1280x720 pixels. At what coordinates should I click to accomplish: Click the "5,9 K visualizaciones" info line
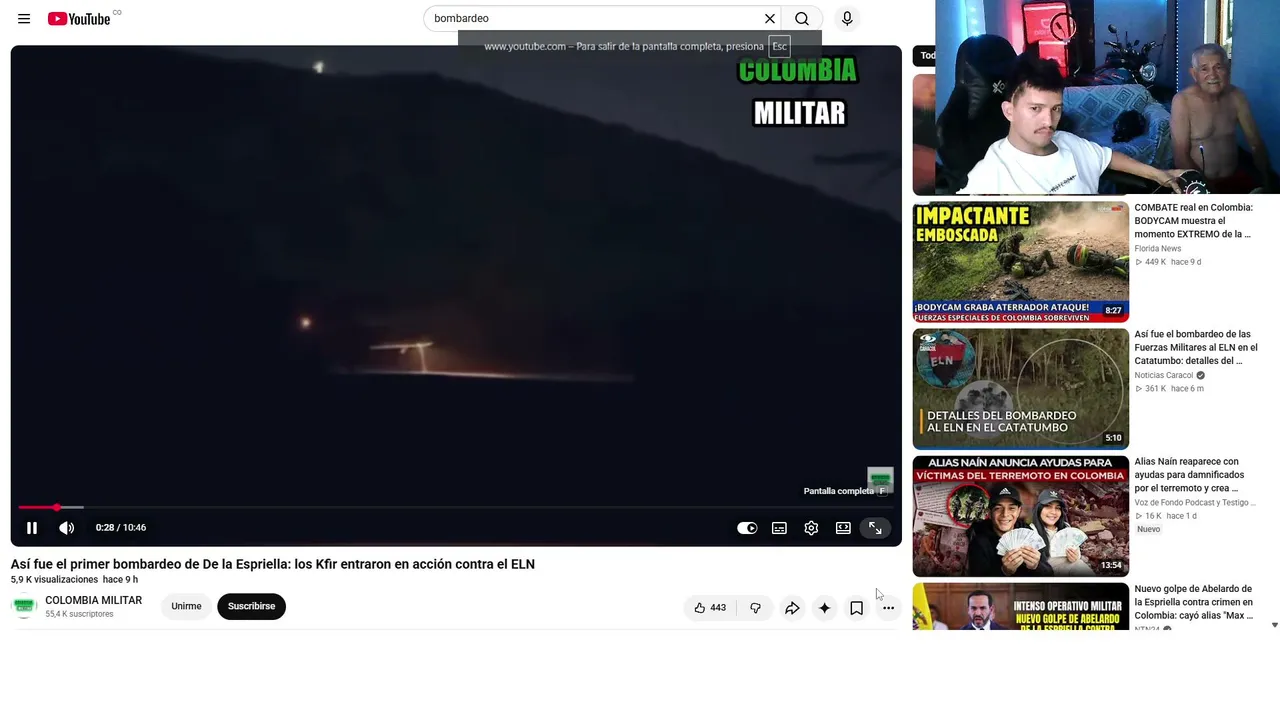[75, 580]
